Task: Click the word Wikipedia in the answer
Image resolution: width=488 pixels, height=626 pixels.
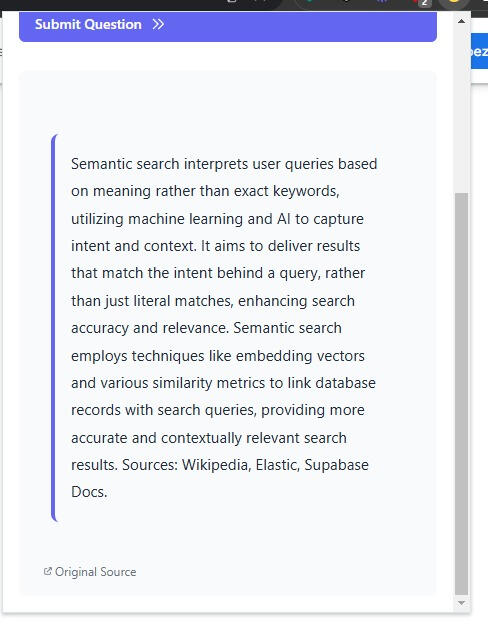Action: 216,465
